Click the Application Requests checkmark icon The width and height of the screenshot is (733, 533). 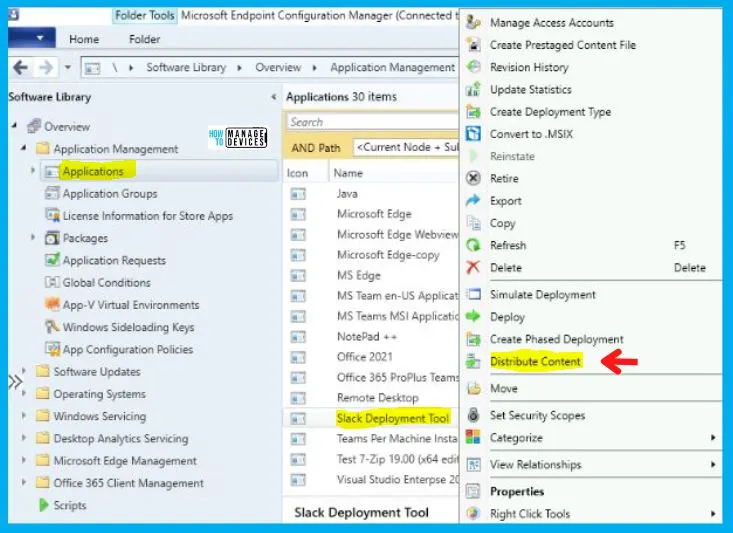pos(52,259)
